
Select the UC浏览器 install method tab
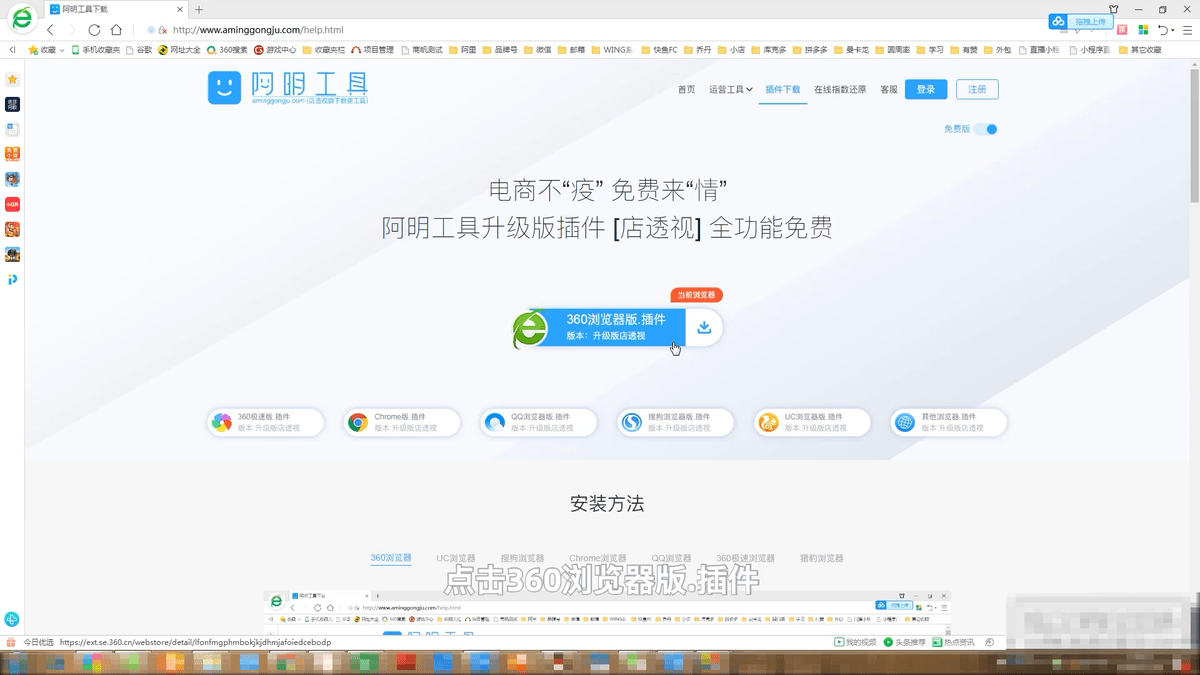pyautogui.click(x=456, y=558)
